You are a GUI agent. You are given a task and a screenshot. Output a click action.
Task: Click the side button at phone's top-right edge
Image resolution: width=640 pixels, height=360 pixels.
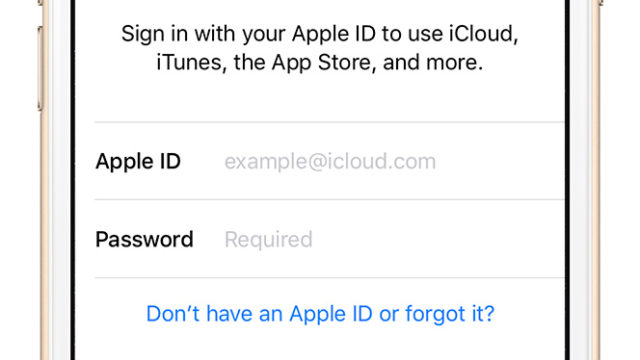[x=601, y=2]
